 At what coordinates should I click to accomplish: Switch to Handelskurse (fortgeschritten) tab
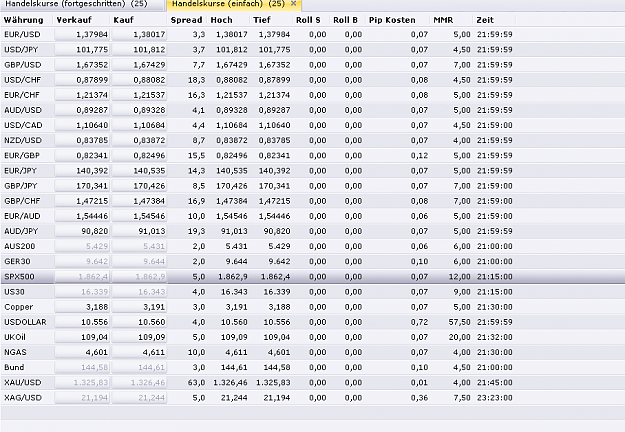click(x=82, y=4)
